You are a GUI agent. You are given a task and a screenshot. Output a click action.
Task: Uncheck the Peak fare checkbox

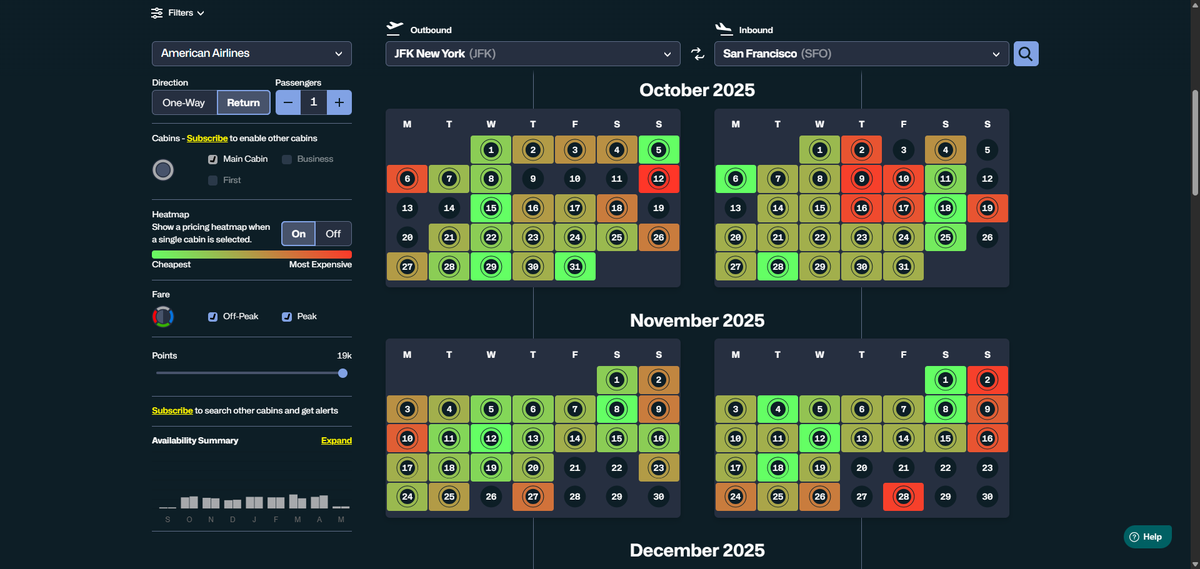(x=287, y=317)
